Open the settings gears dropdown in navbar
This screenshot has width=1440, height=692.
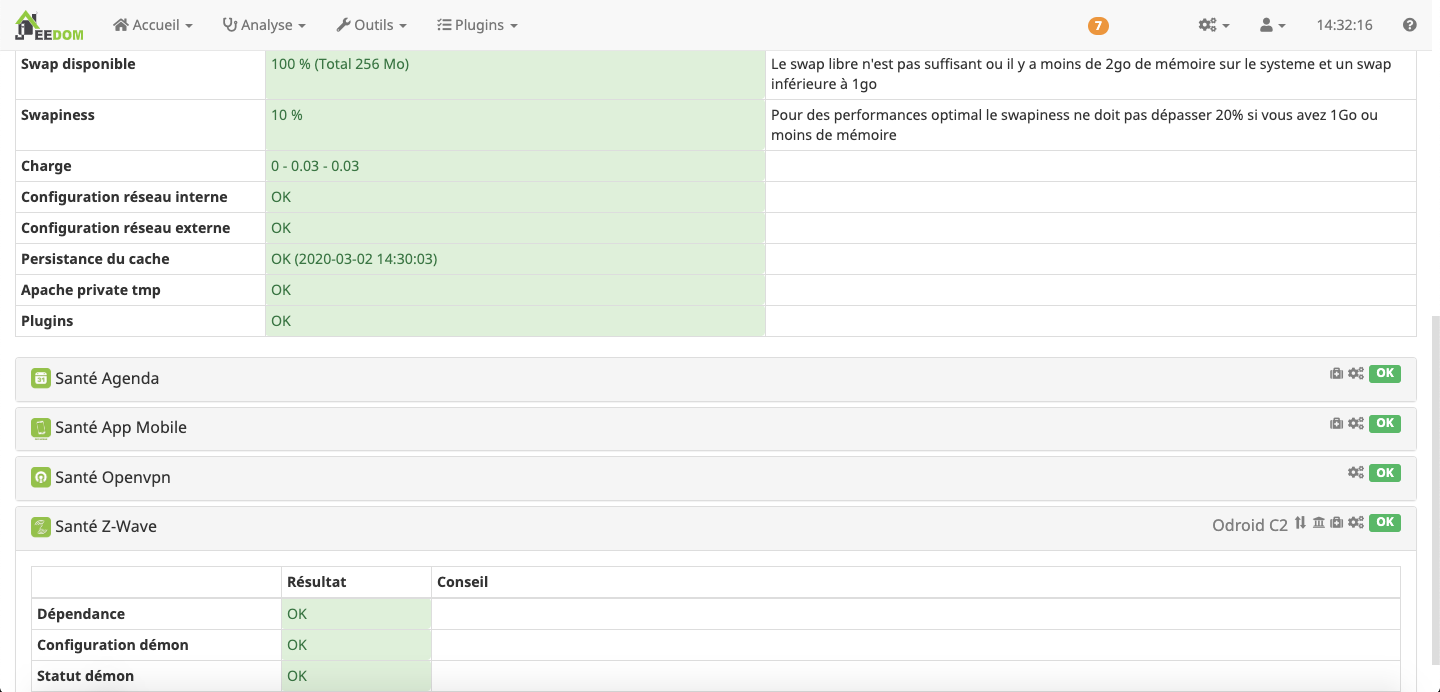[x=1214, y=25]
